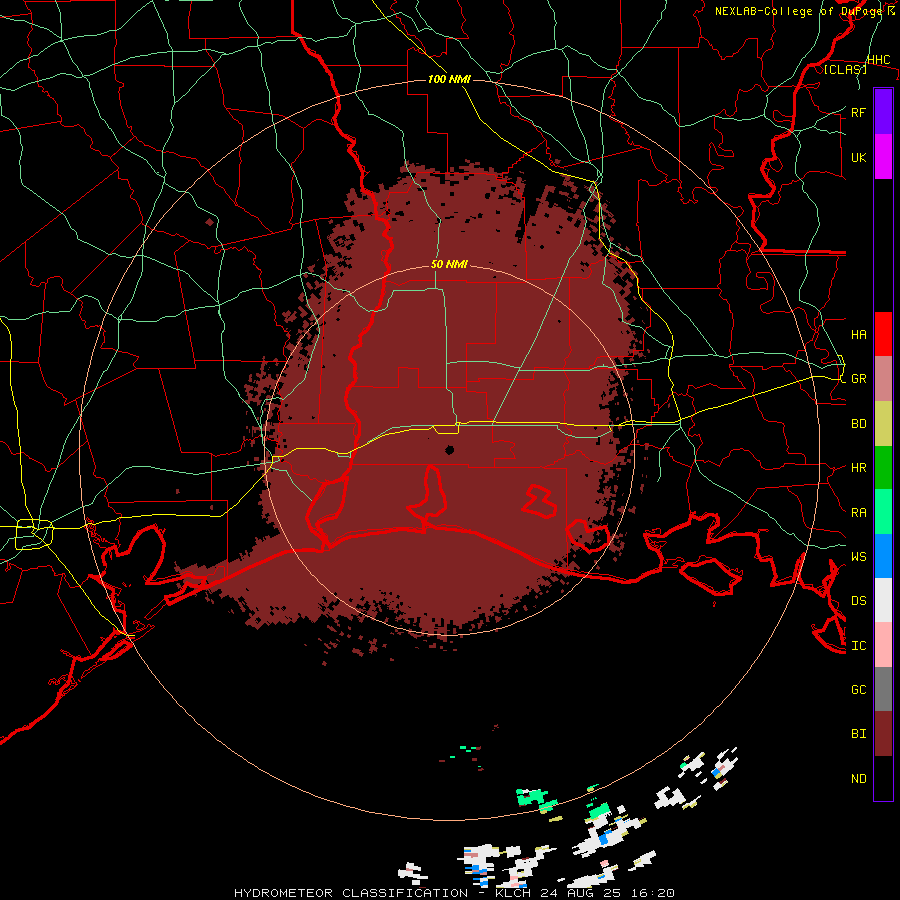The height and width of the screenshot is (900, 900).
Task: Click the dusty pink GR legend swatch
Action: (883, 379)
